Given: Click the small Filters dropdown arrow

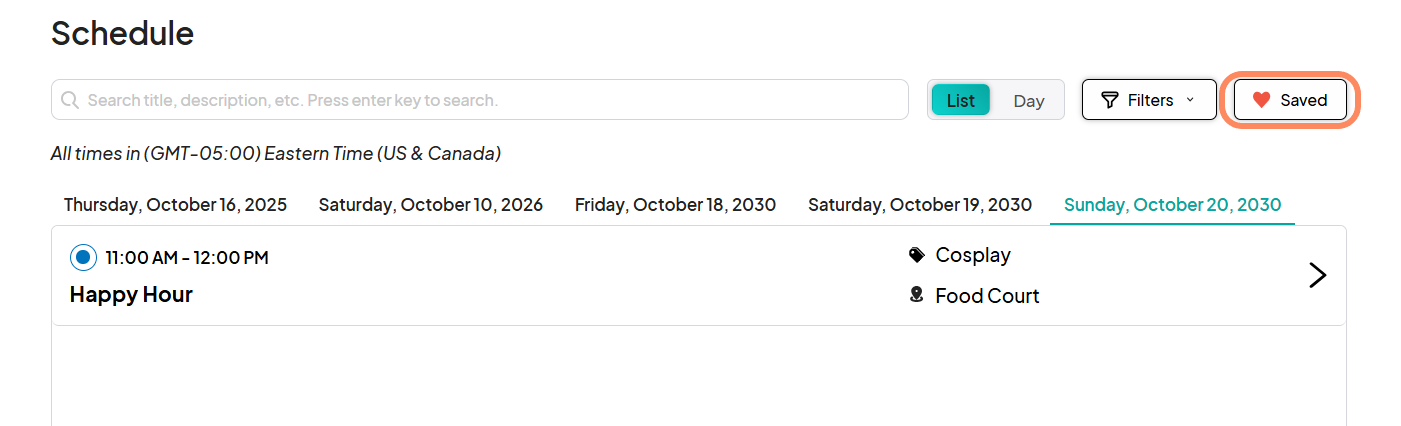Looking at the screenshot, I should tap(1190, 100).
